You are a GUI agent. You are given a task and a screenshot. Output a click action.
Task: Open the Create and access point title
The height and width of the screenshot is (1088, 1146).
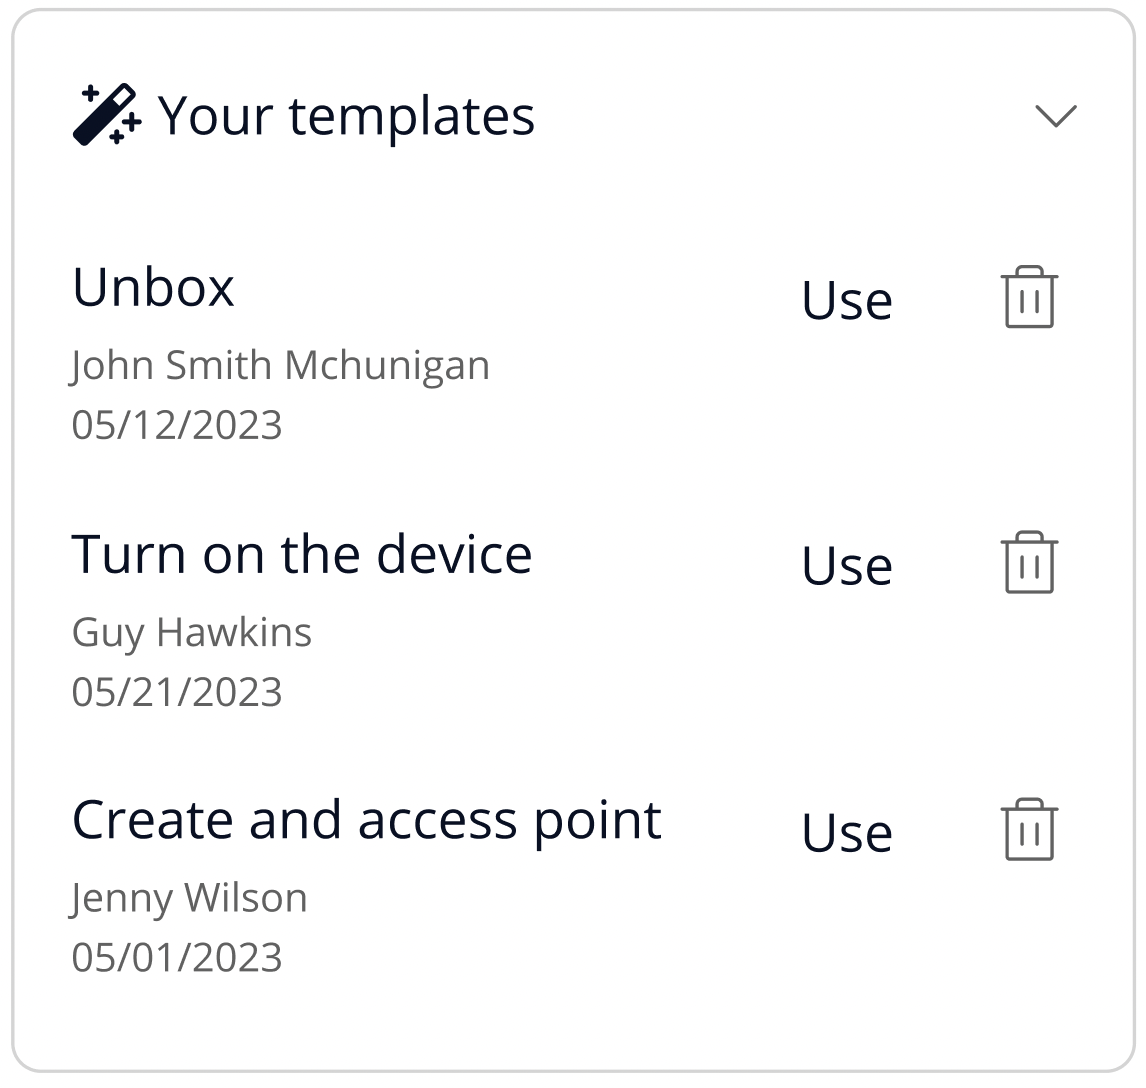pyautogui.click(x=366, y=820)
